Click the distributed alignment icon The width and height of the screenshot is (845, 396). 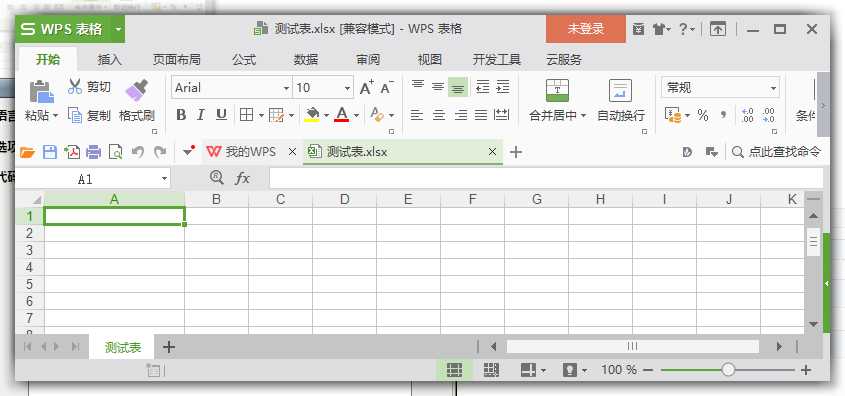point(502,115)
